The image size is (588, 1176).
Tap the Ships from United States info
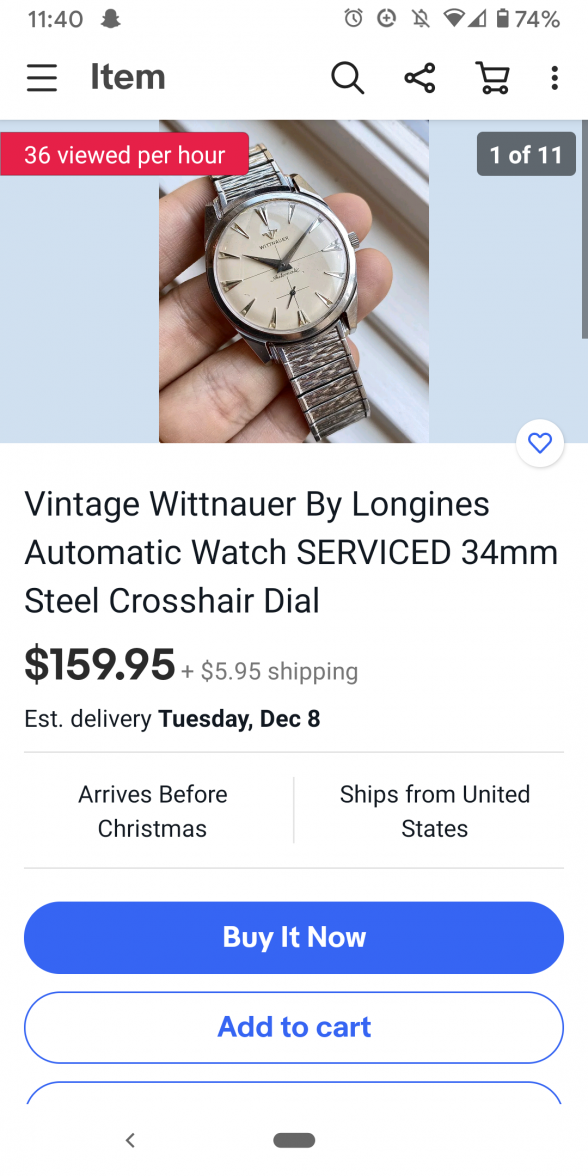(x=434, y=811)
